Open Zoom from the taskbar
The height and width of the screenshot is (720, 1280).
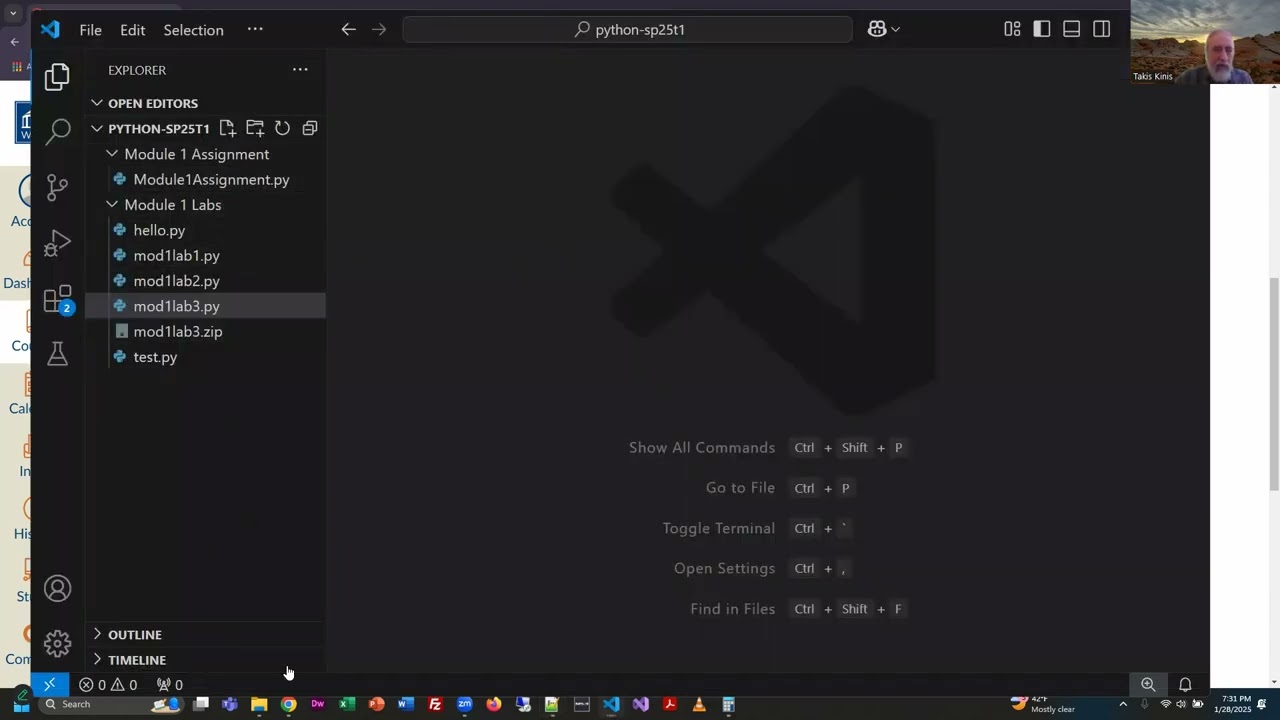464,705
